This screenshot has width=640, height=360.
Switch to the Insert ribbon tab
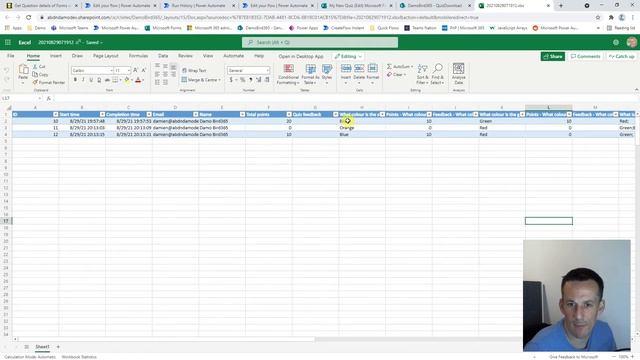click(x=56, y=56)
